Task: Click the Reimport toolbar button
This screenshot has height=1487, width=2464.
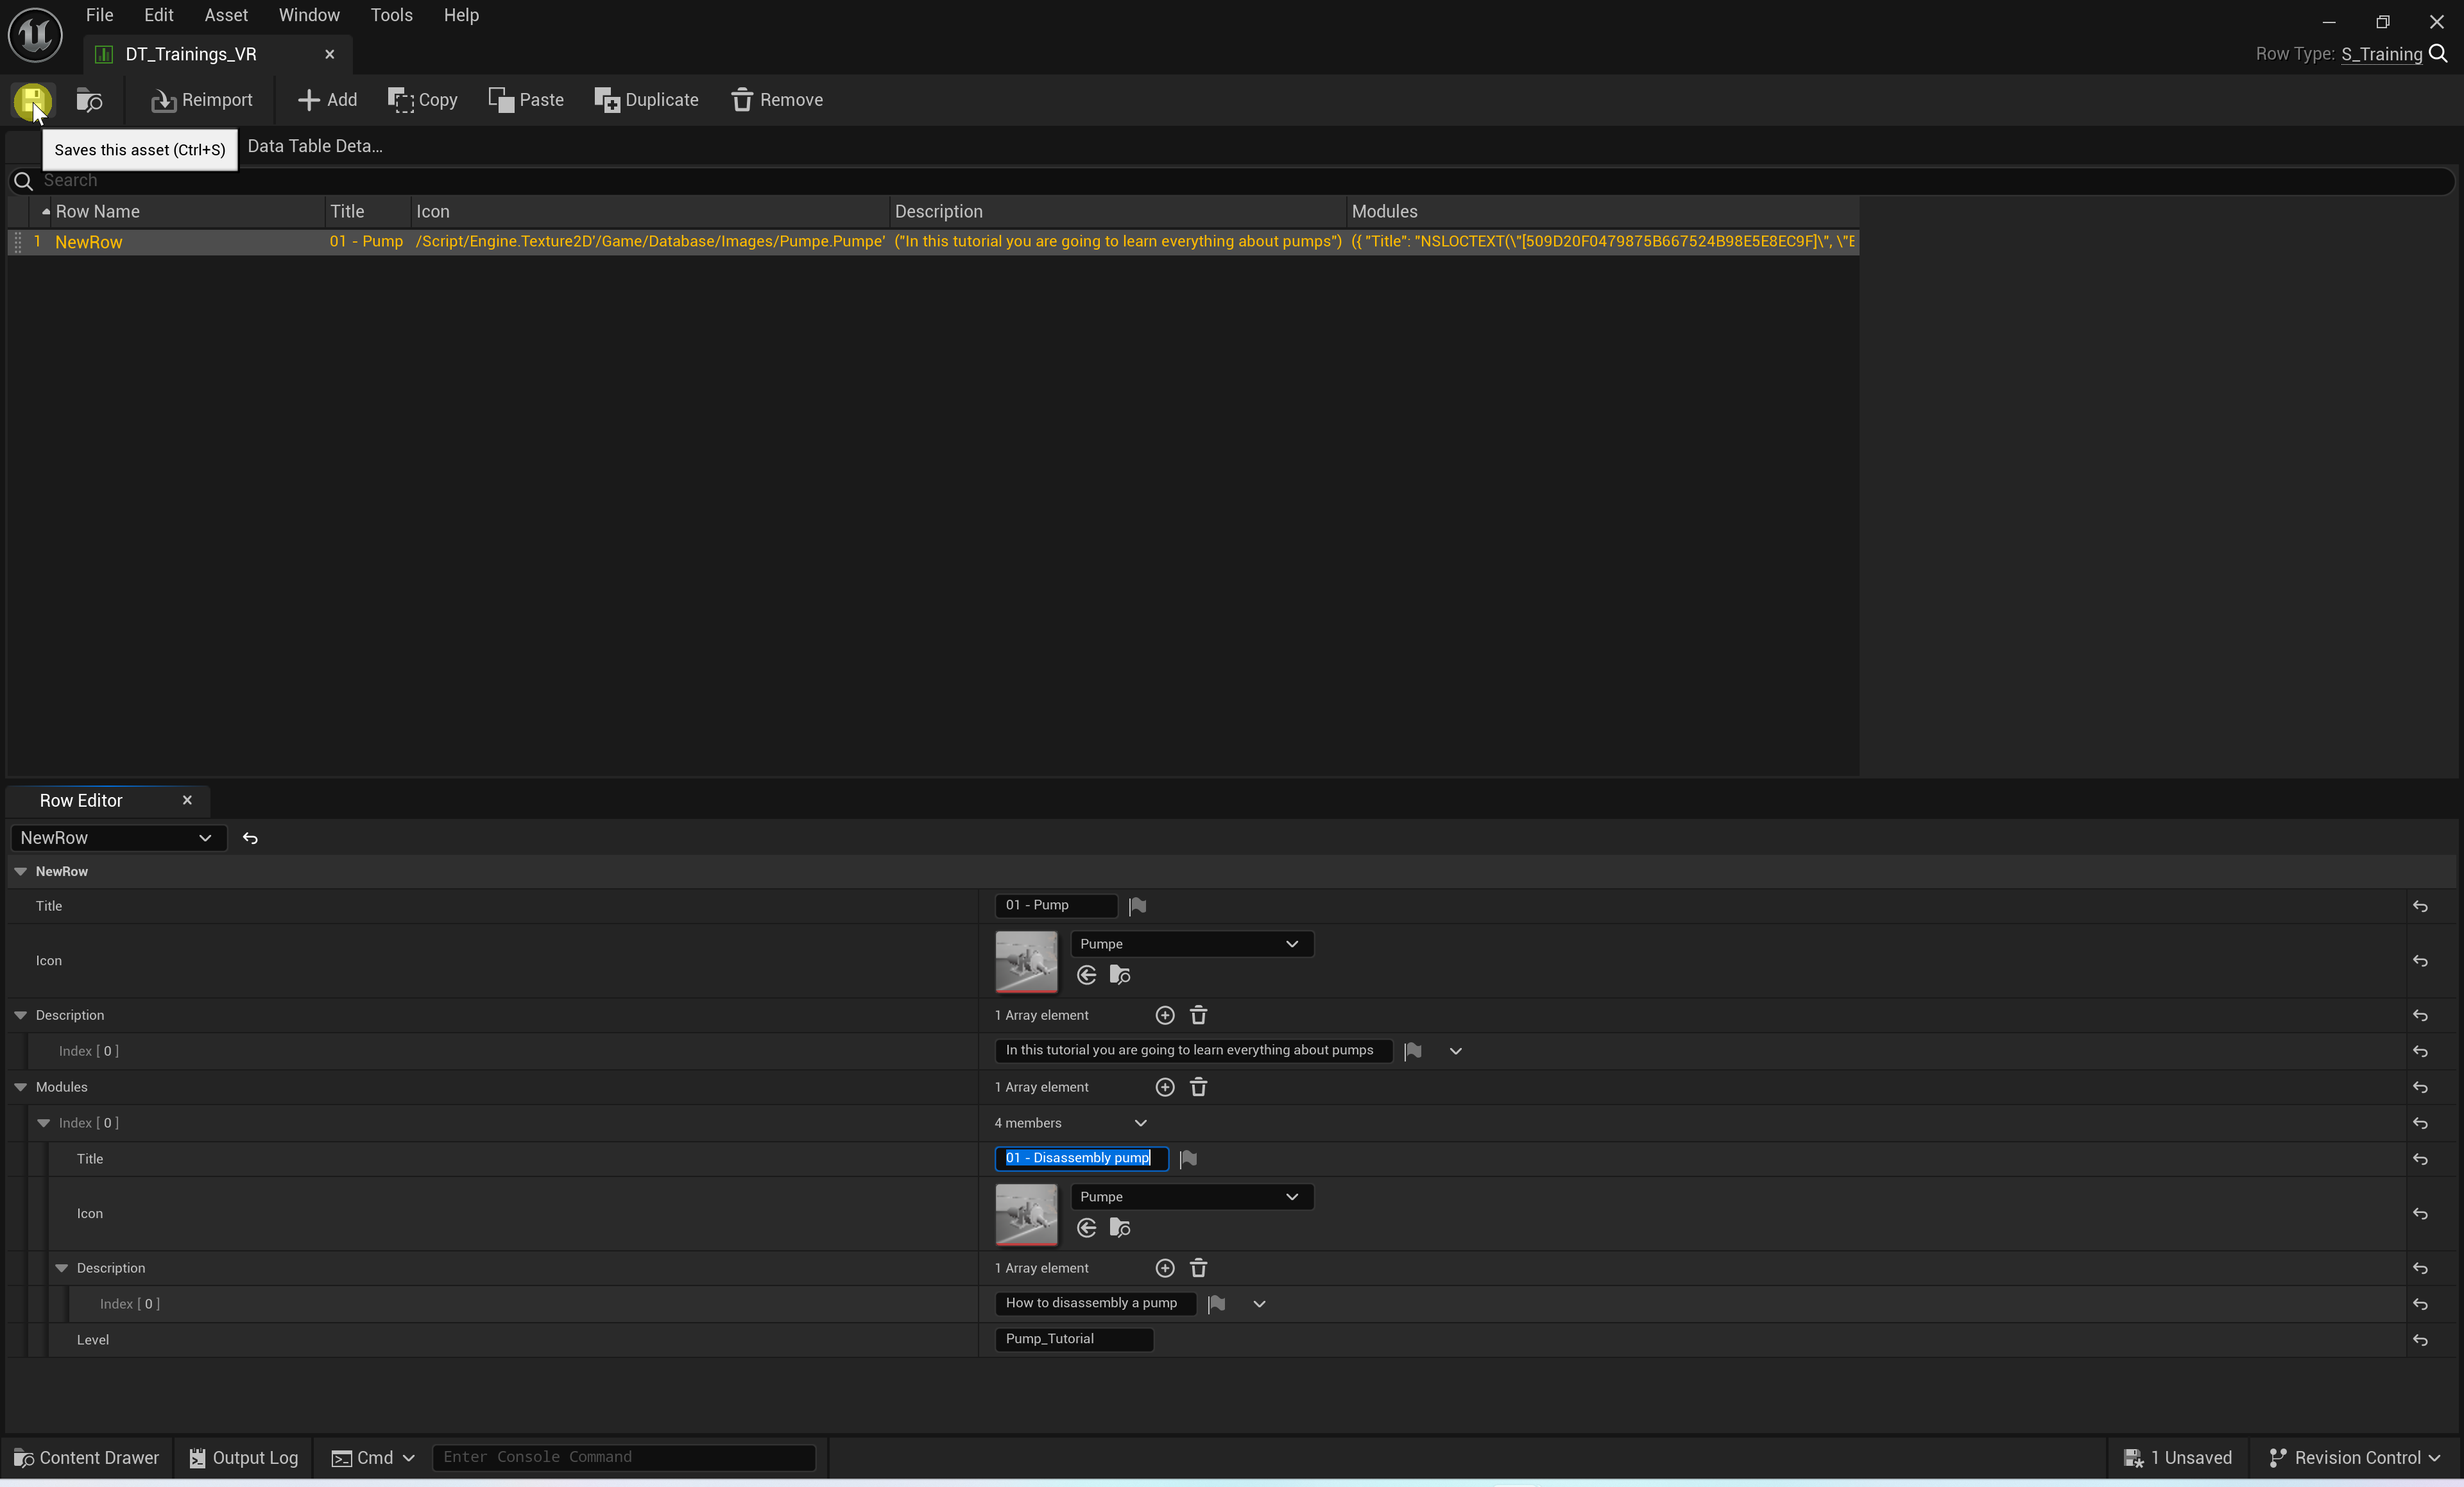Action: pos(201,100)
